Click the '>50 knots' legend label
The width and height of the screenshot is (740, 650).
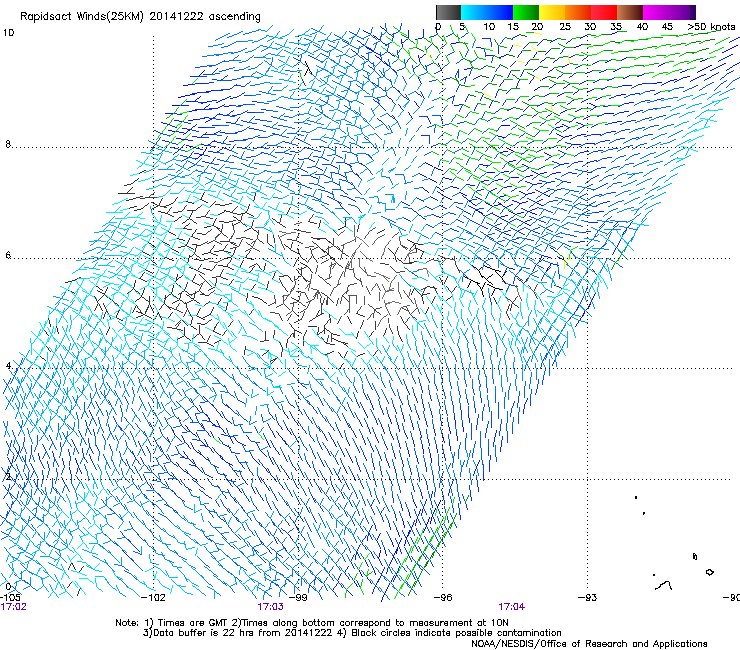[x=711, y=27]
